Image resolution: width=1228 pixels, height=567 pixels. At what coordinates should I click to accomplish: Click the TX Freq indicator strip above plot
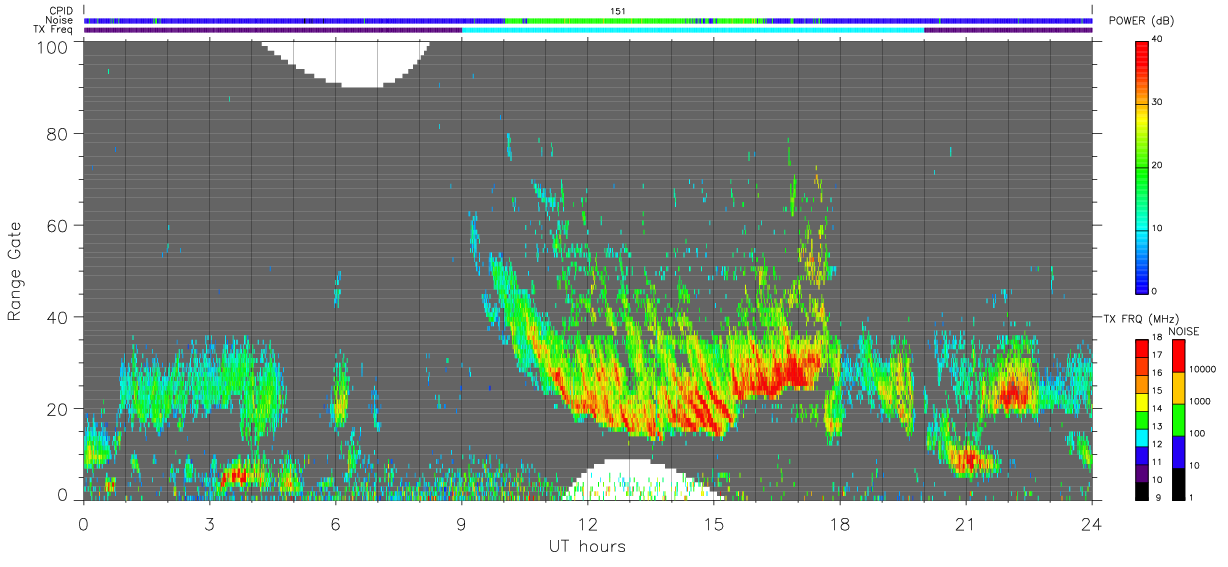click(588, 30)
